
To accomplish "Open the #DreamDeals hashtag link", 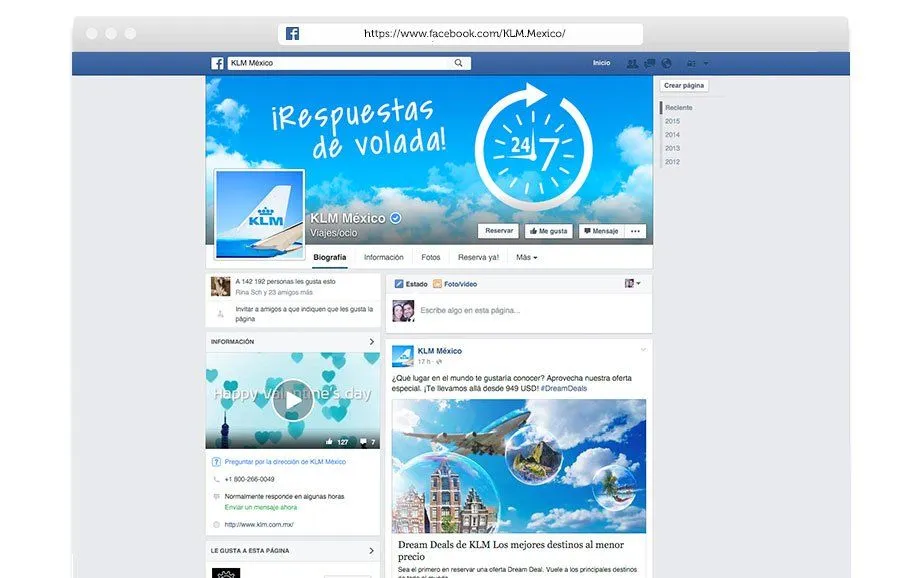I will pyautogui.click(x=564, y=388).
